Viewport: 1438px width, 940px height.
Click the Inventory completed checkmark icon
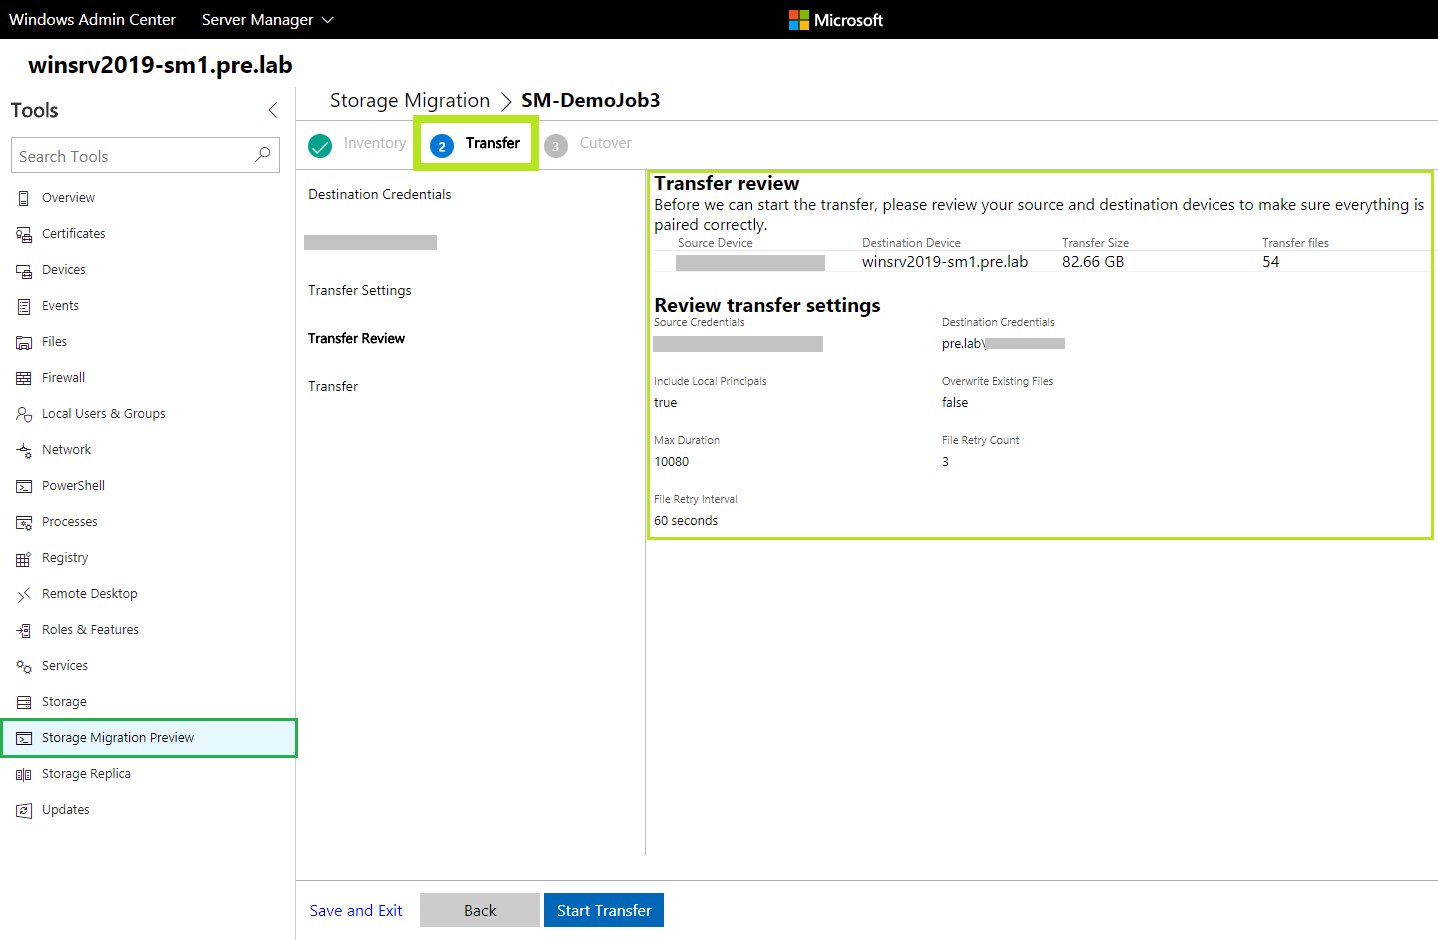pyautogui.click(x=320, y=146)
